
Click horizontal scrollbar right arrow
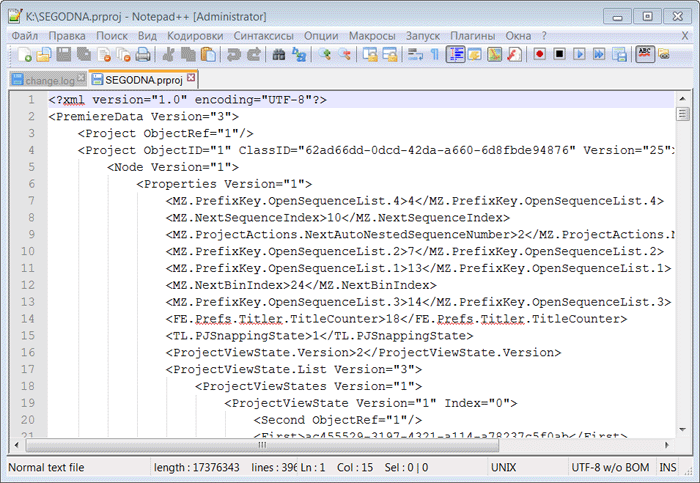[x=668, y=445]
